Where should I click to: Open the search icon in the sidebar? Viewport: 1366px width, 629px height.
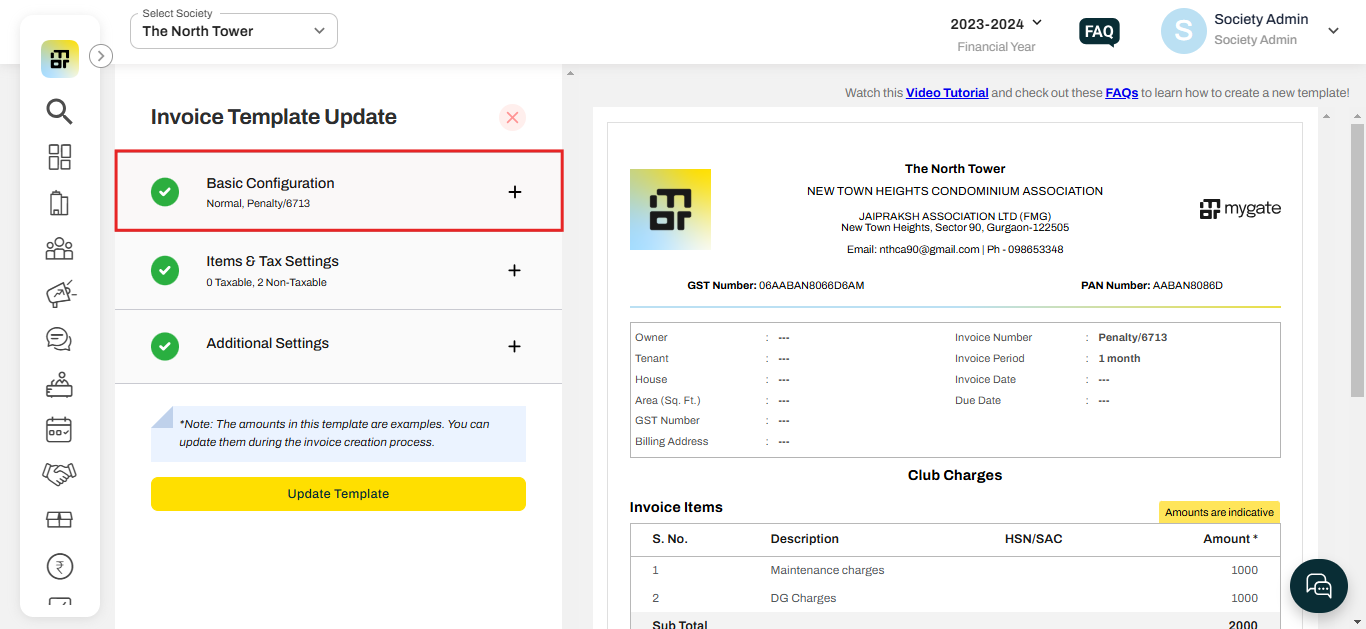coord(59,112)
